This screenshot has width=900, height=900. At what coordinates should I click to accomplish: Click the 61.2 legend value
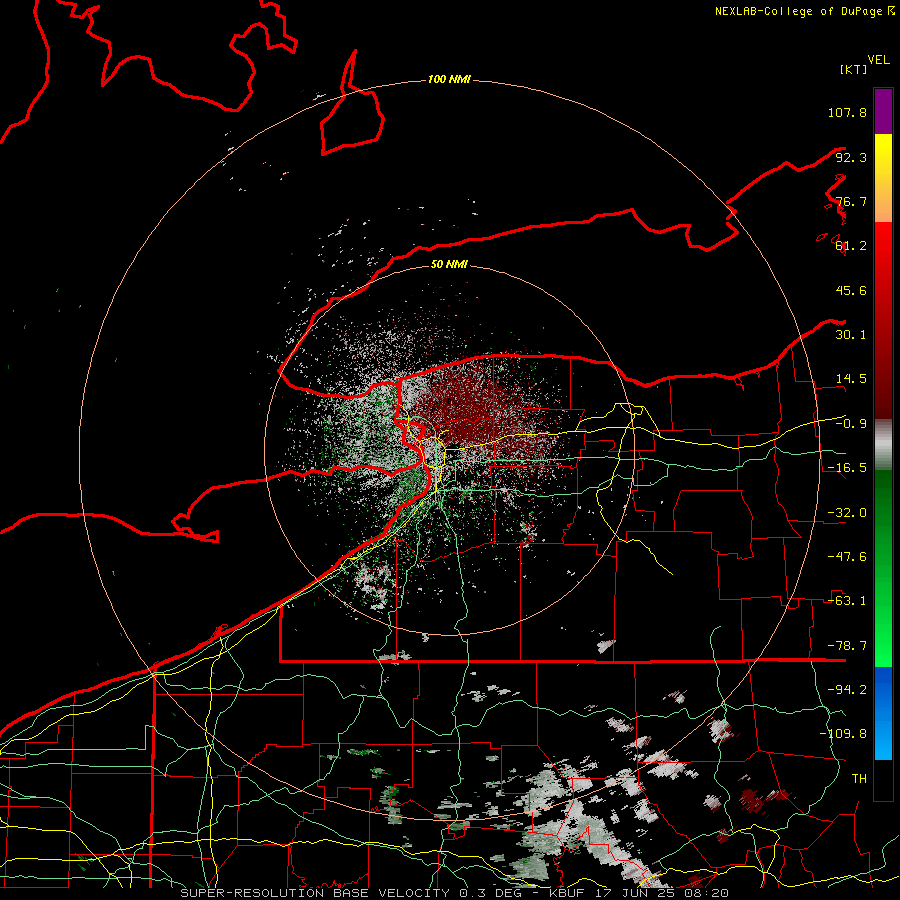[x=851, y=246]
